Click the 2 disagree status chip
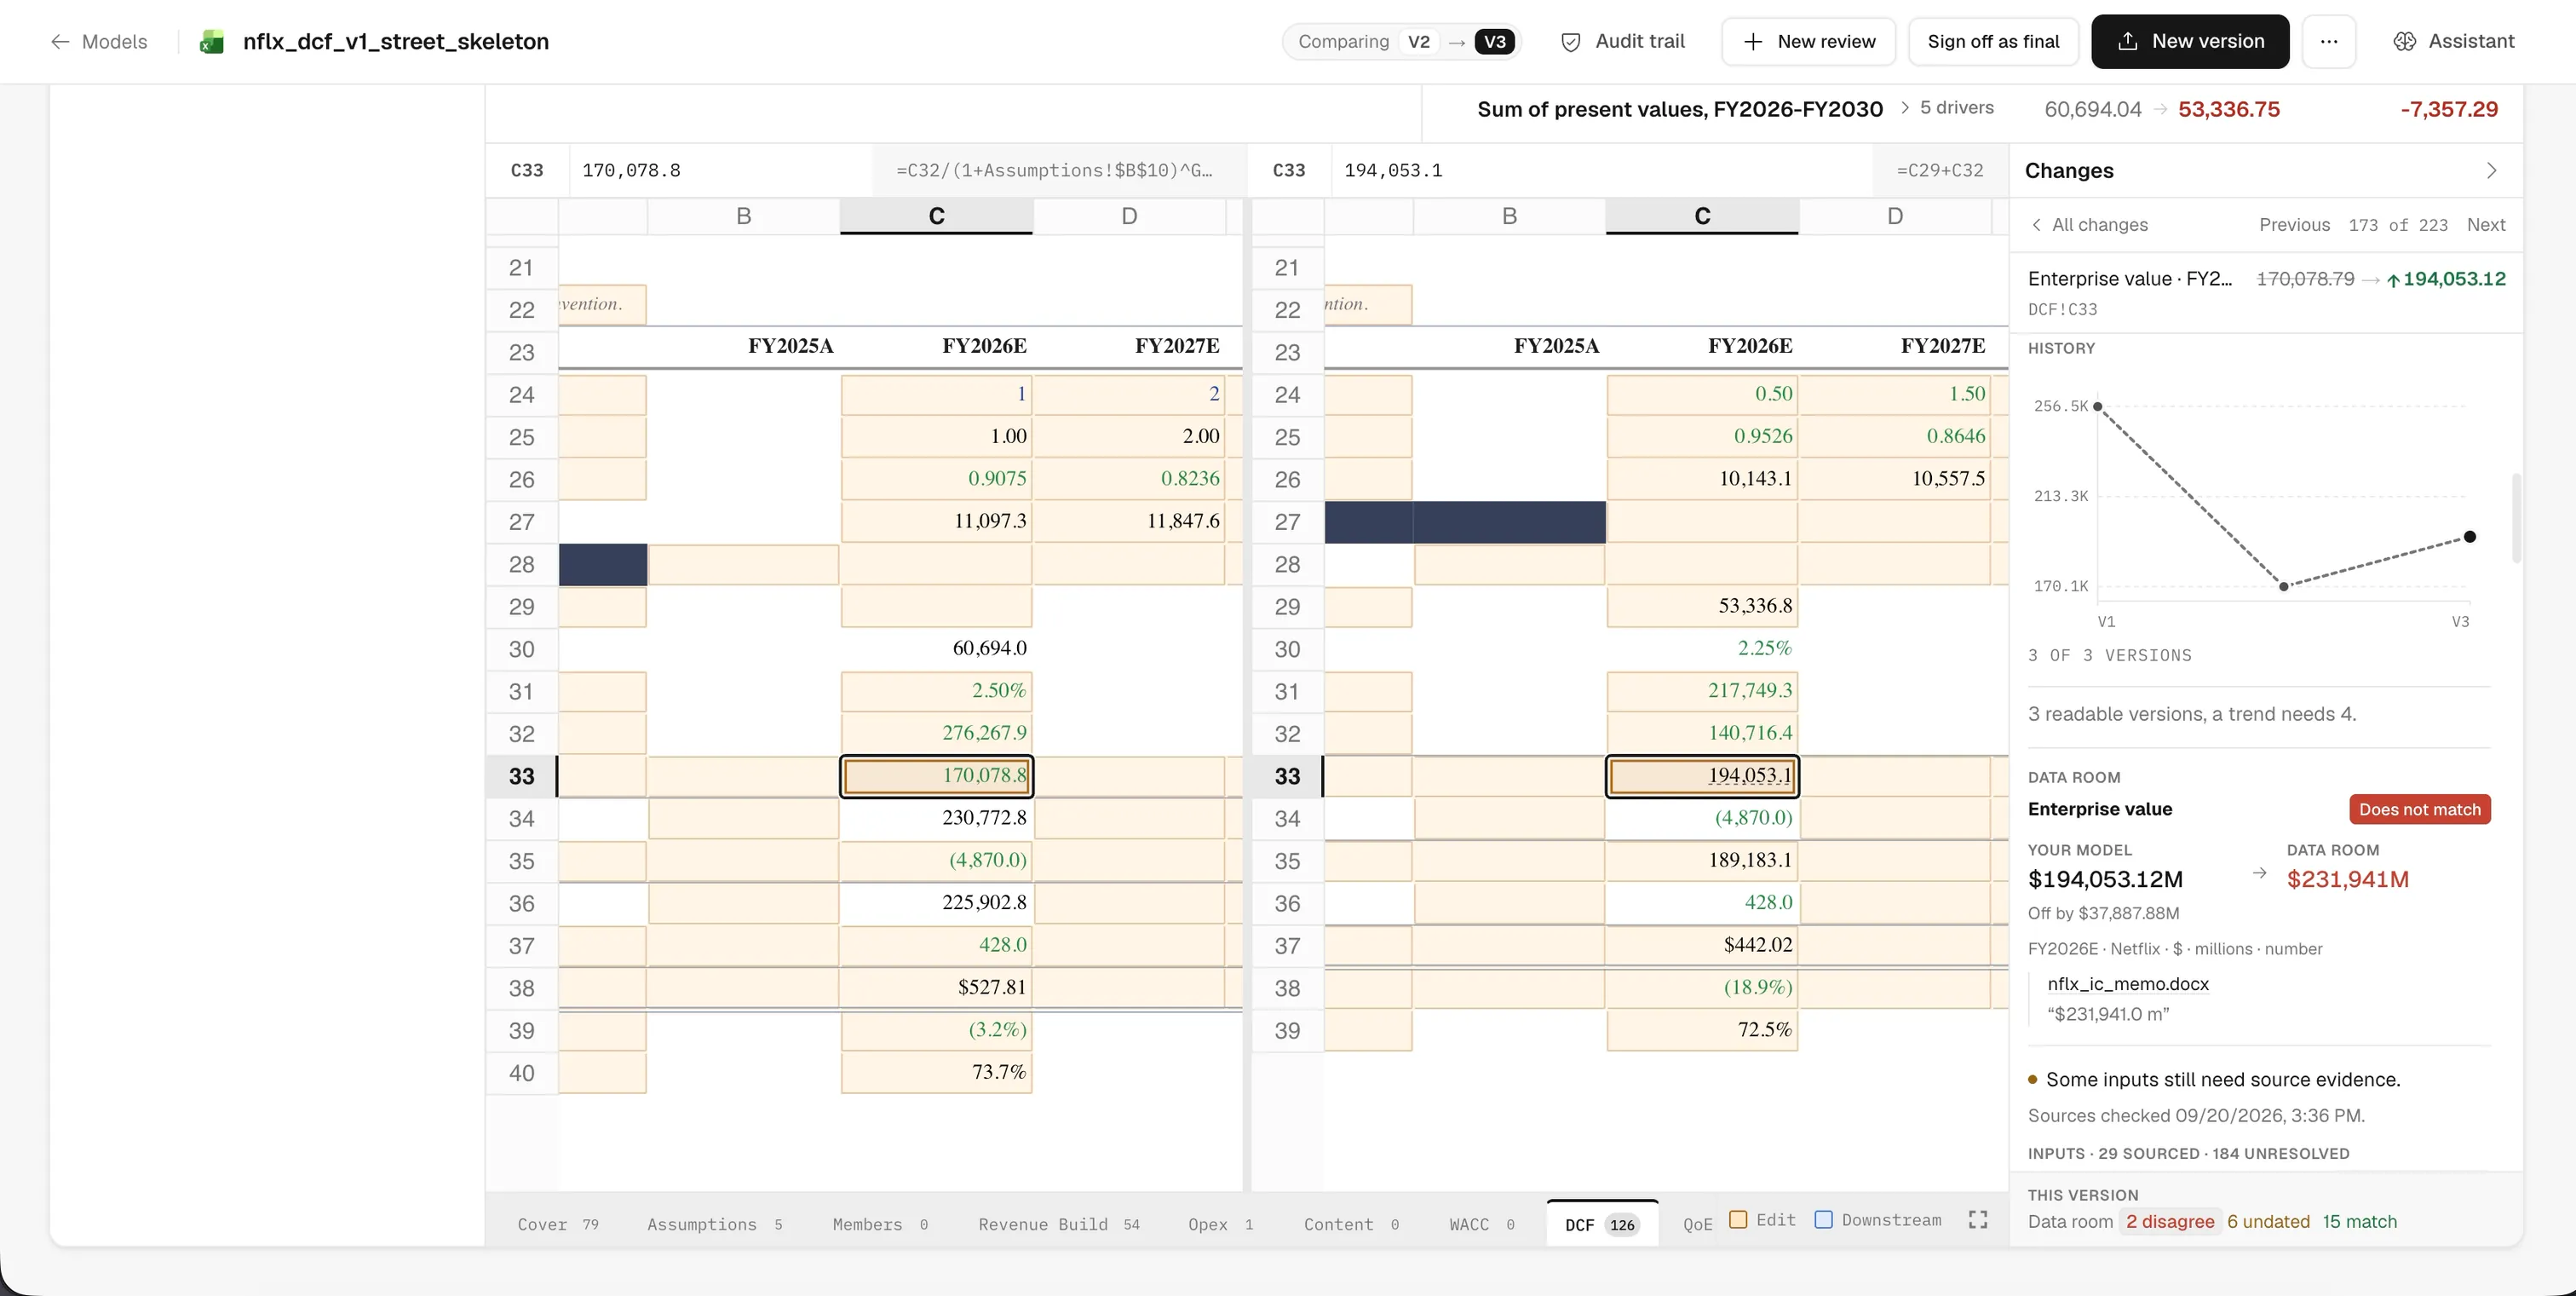This screenshot has width=2576, height=1296. click(x=2169, y=1221)
